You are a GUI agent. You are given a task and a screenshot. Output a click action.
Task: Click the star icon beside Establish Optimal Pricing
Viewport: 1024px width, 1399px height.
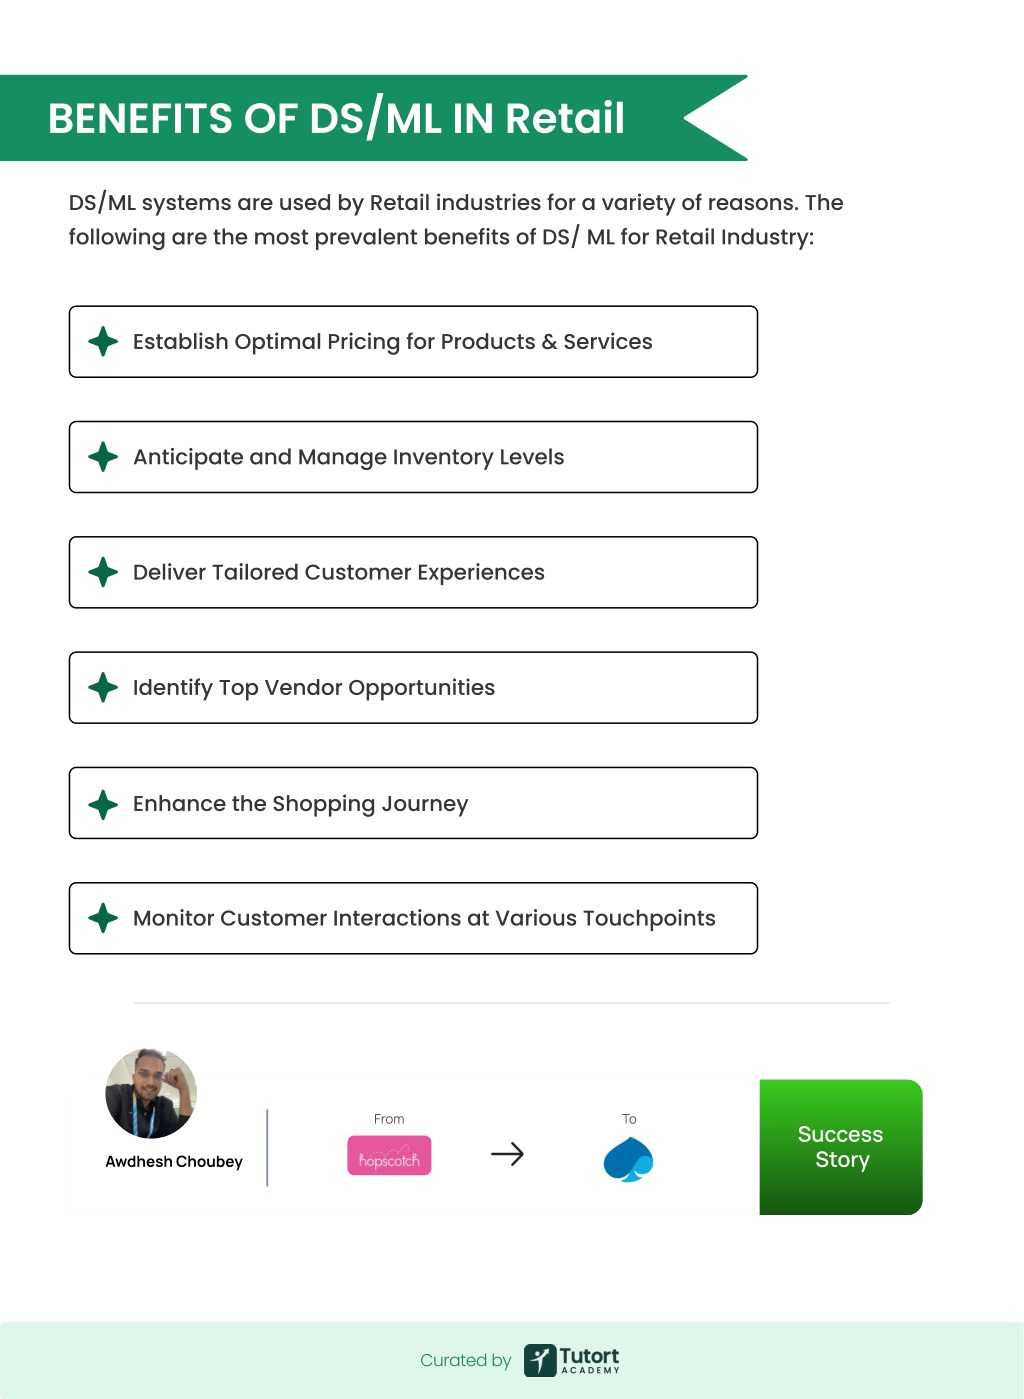[103, 342]
